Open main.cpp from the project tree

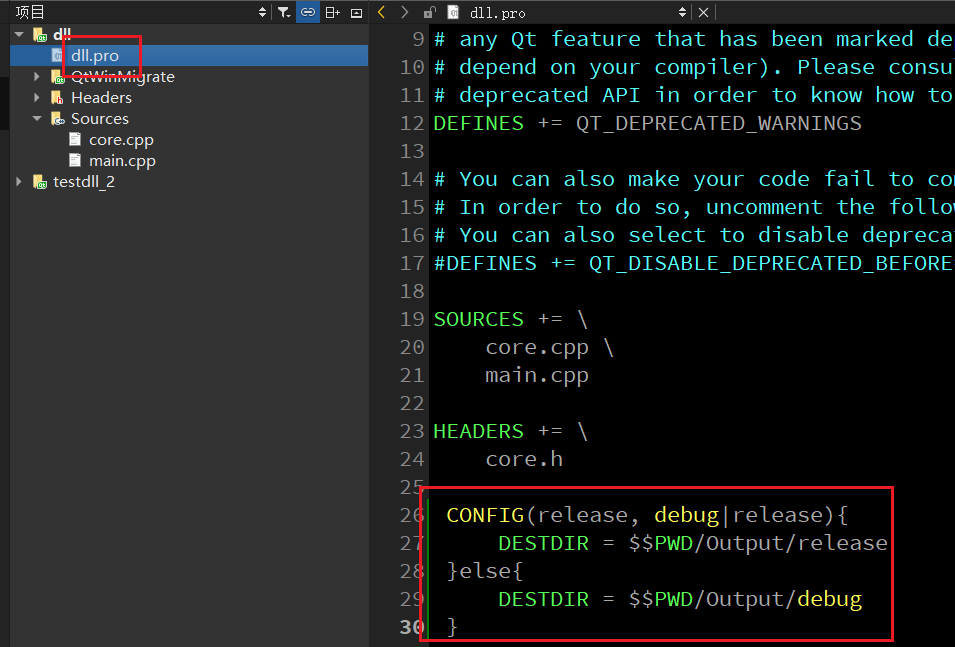(122, 161)
